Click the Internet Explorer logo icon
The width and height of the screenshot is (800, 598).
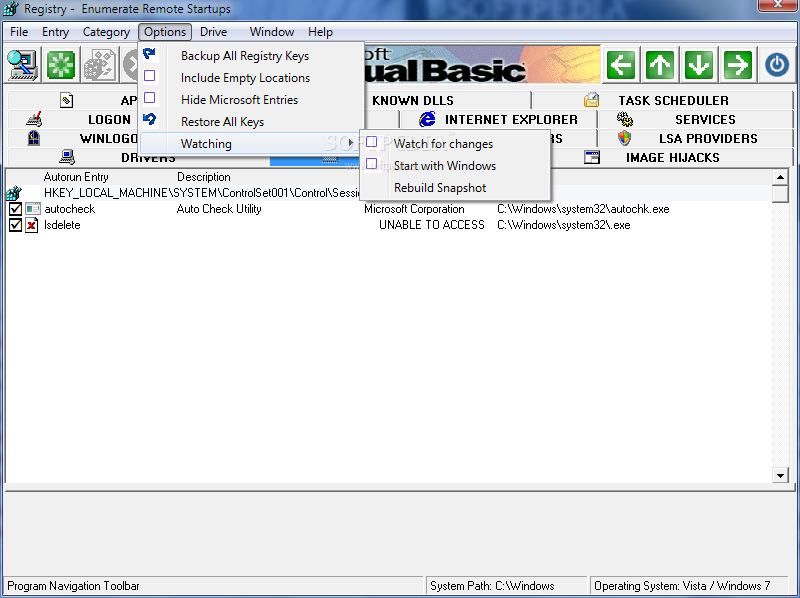pos(427,119)
